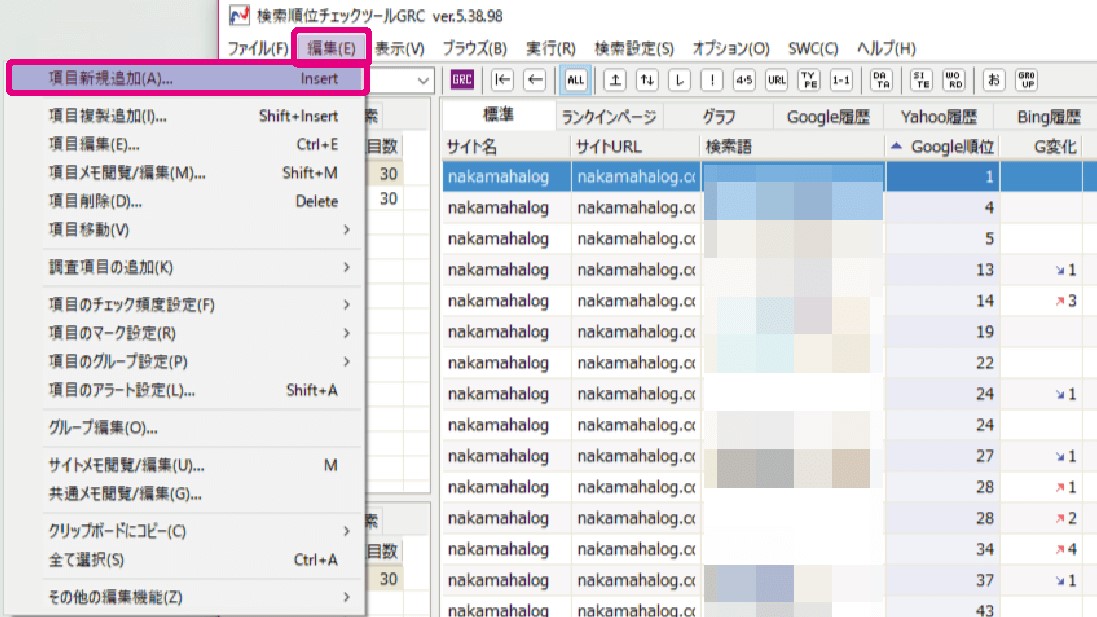This screenshot has height=617, width=1097.
Task: Choose 項目削除(D)... menu entry
Action: pos(187,201)
